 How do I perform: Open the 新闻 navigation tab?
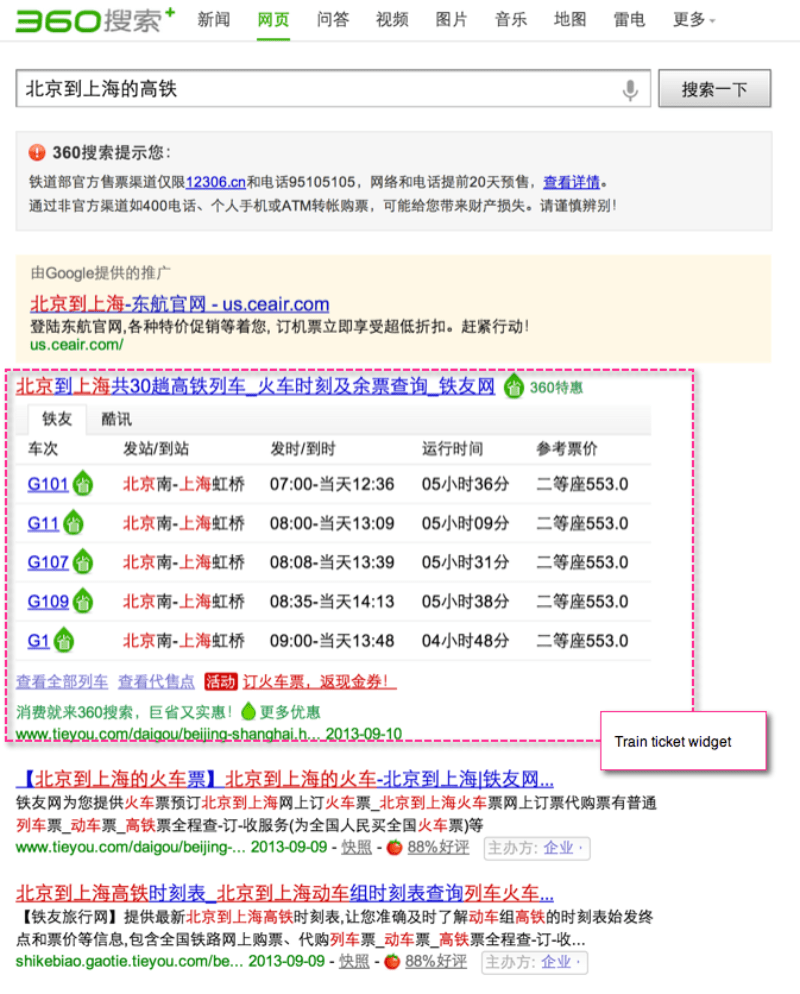coord(214,20)
